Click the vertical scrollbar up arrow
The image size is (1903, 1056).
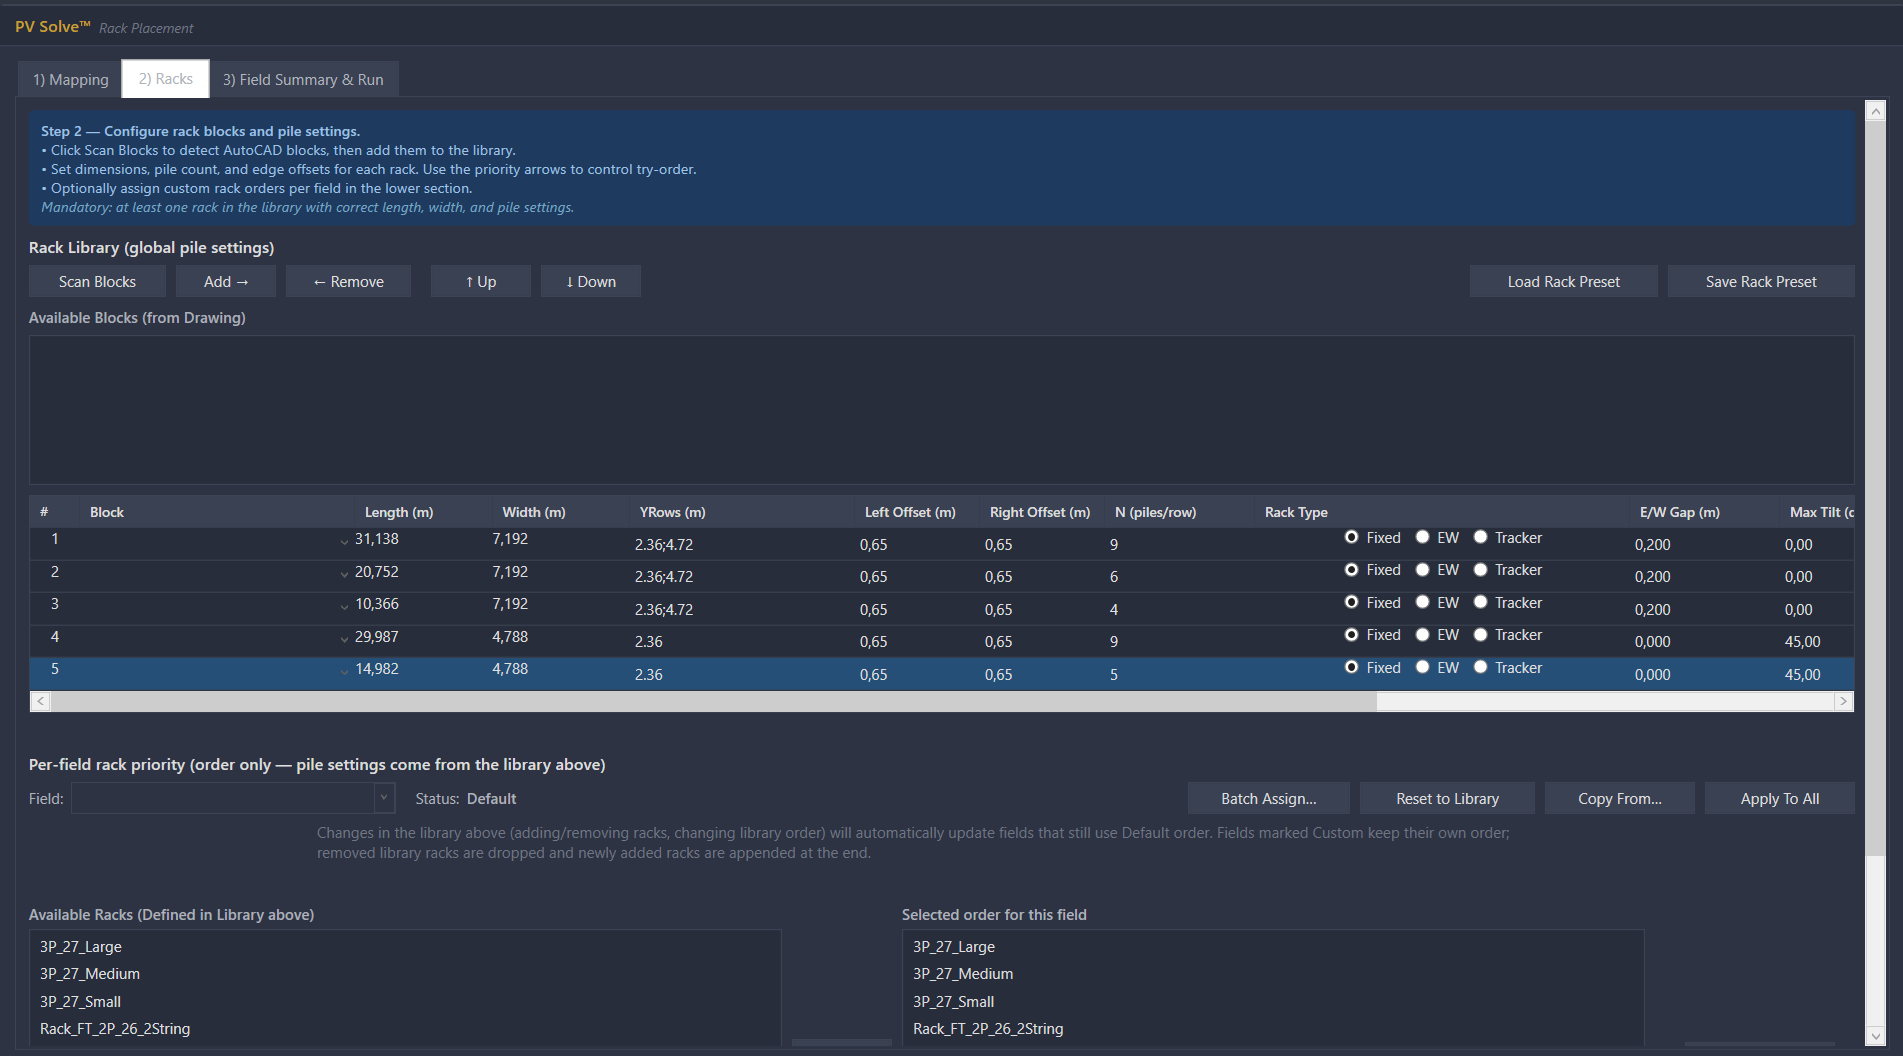point(1875,111)
